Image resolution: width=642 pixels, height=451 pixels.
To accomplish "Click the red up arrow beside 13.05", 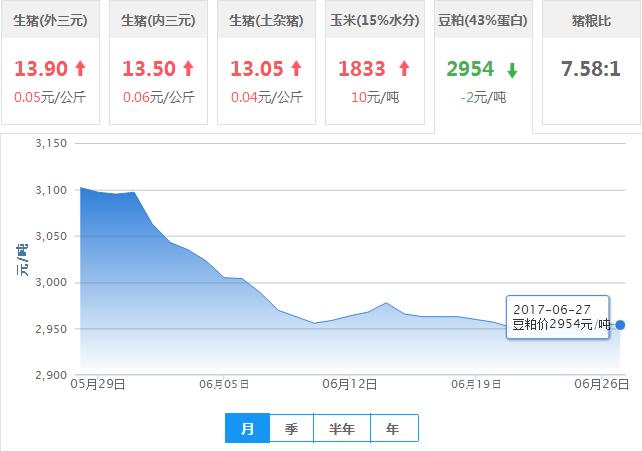I will tap(296, 68).
